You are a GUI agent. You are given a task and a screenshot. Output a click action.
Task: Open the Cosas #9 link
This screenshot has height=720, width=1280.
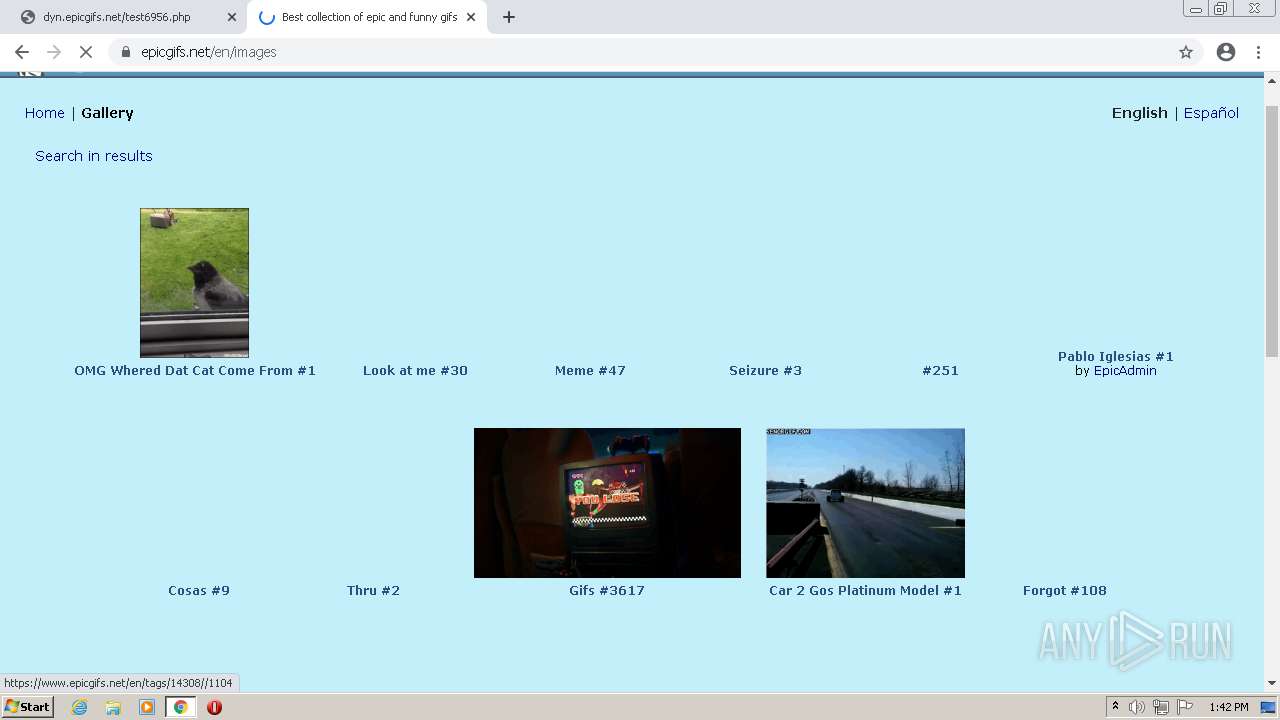[199, 591]
